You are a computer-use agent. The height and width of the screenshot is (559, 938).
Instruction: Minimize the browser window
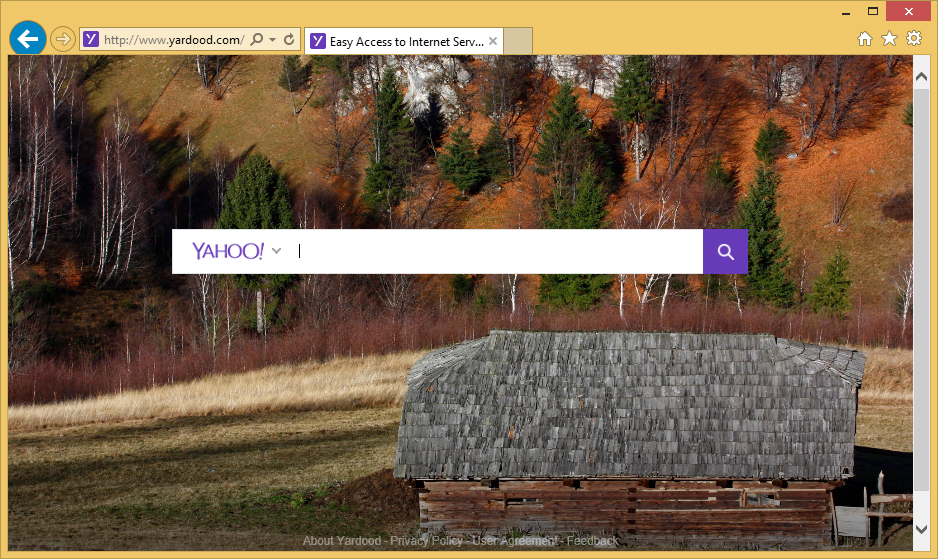[x=846, y=12]
